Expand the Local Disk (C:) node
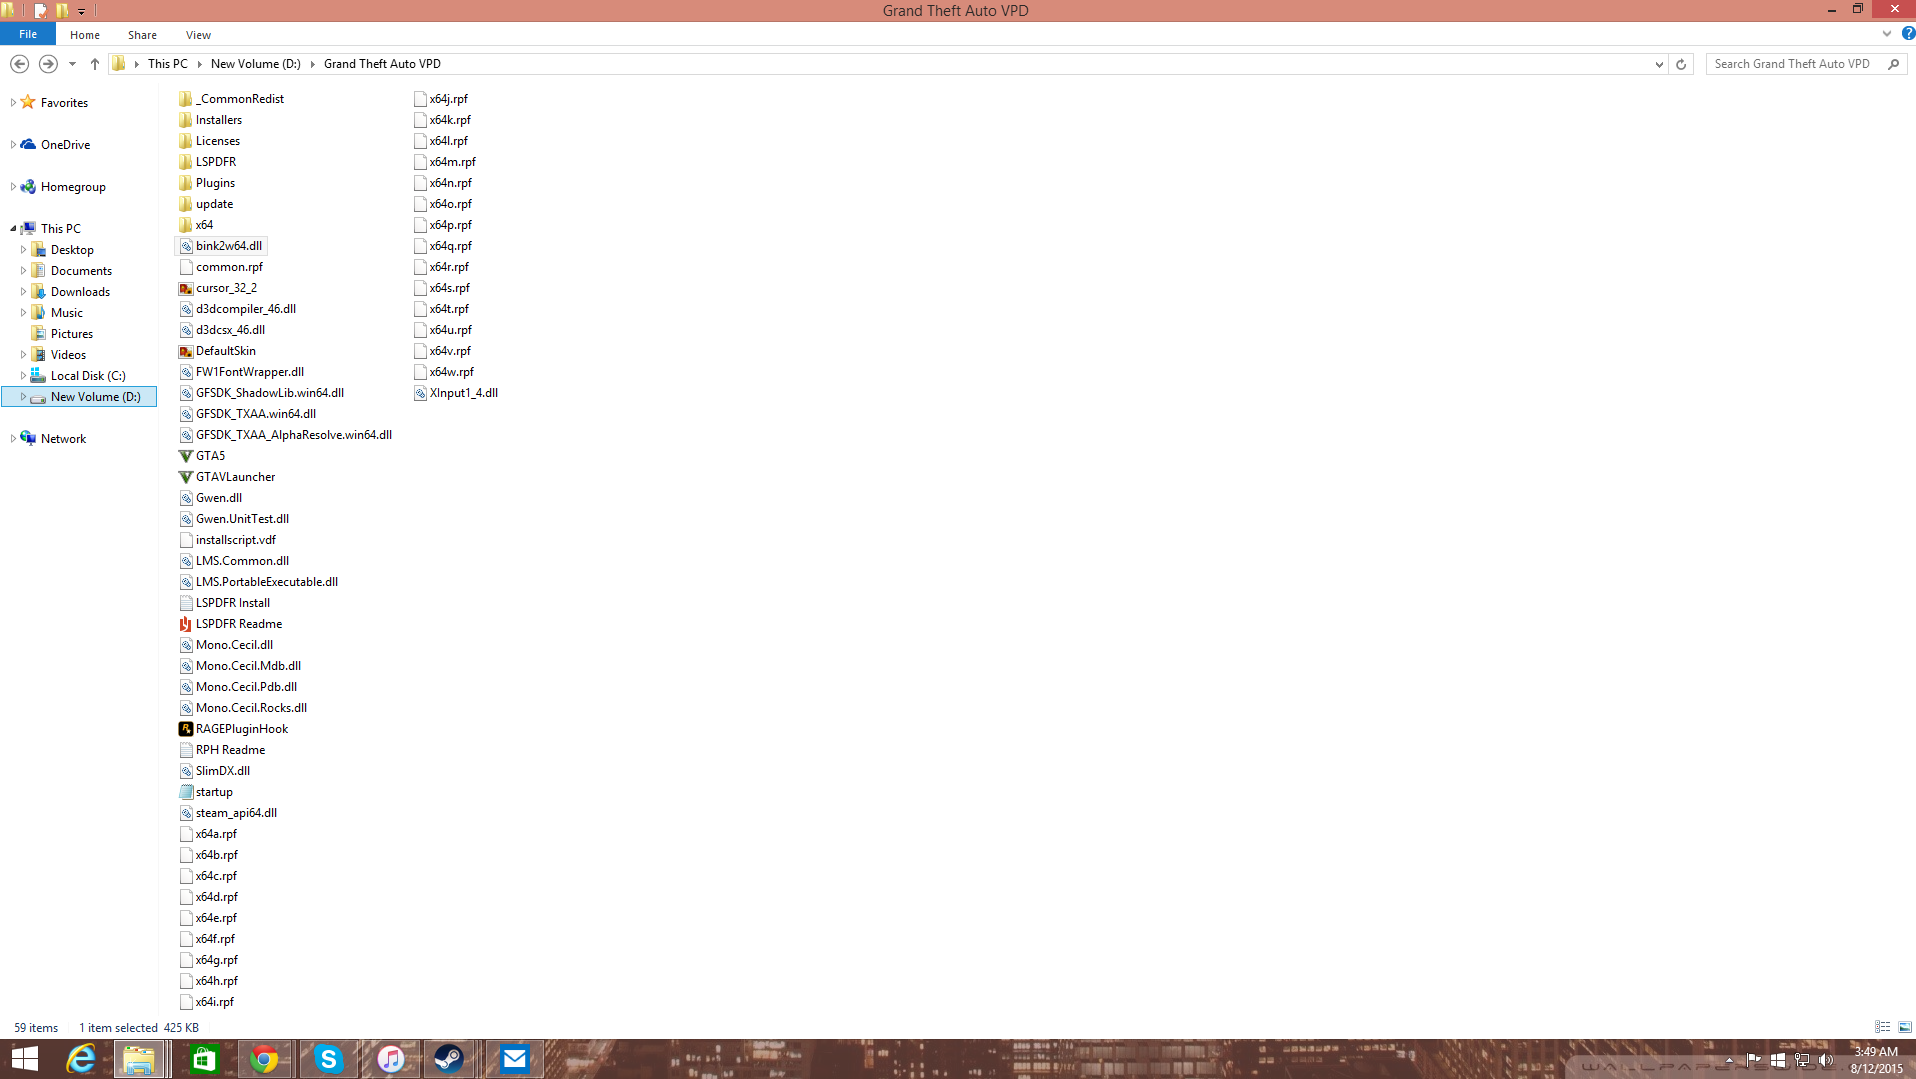 [x=23, y=376]
